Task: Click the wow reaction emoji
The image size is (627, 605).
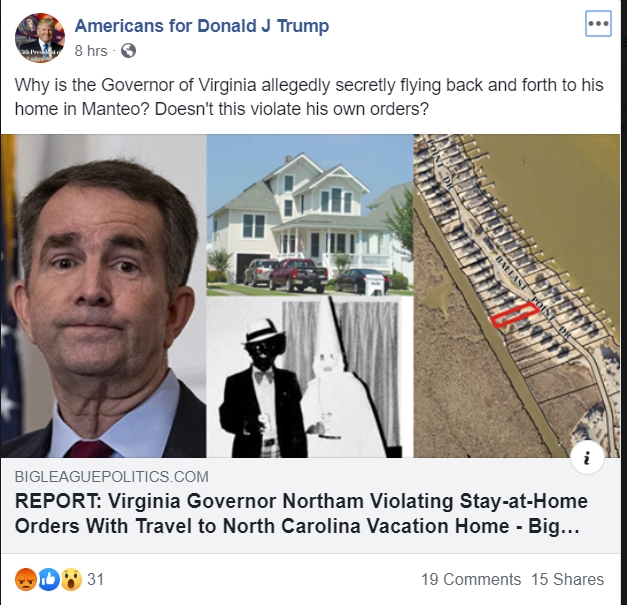Action: (x=72, y=579)
